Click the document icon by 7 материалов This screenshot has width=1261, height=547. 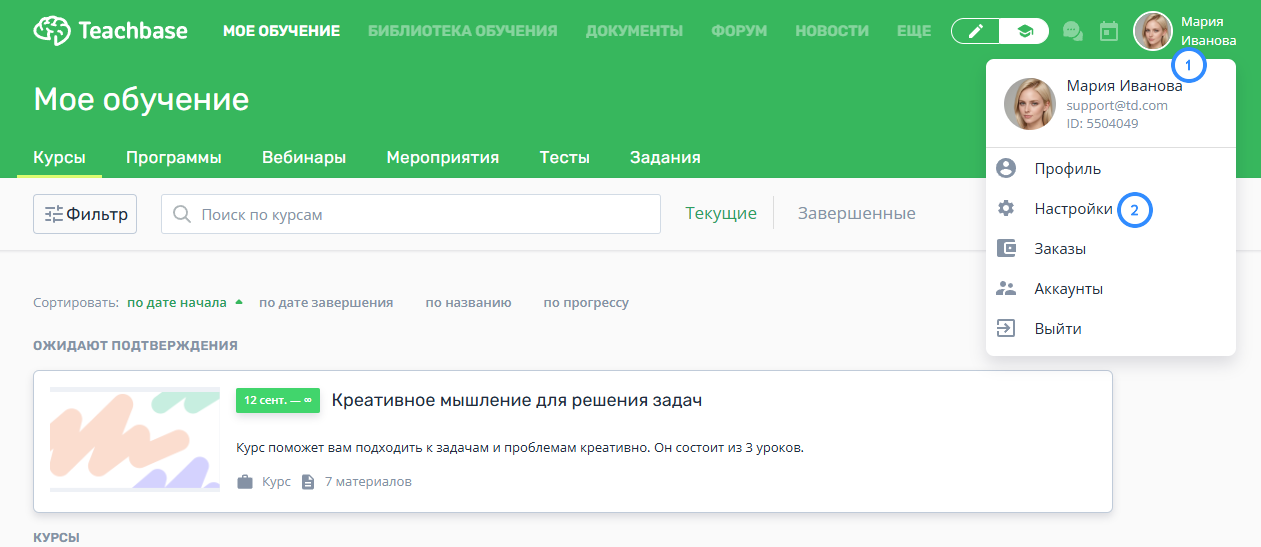[308, 482]
